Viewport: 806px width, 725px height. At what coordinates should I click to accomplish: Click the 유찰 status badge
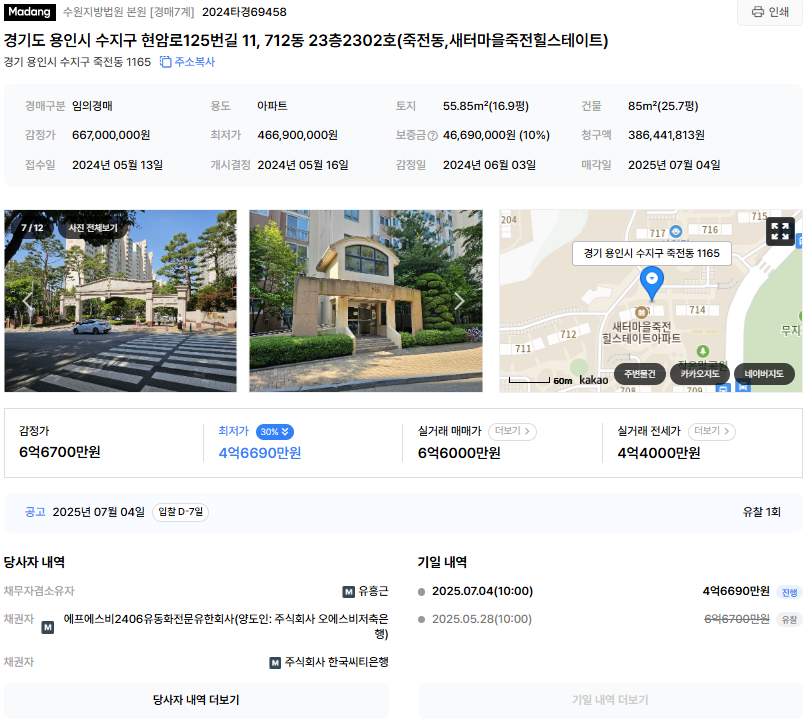789,620
